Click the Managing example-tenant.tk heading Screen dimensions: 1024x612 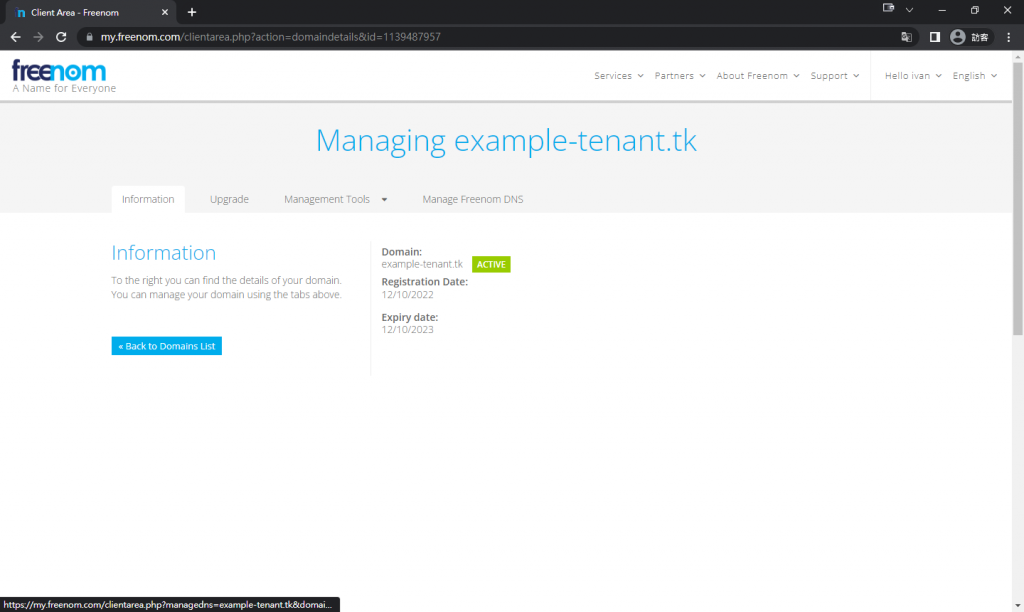506,141
